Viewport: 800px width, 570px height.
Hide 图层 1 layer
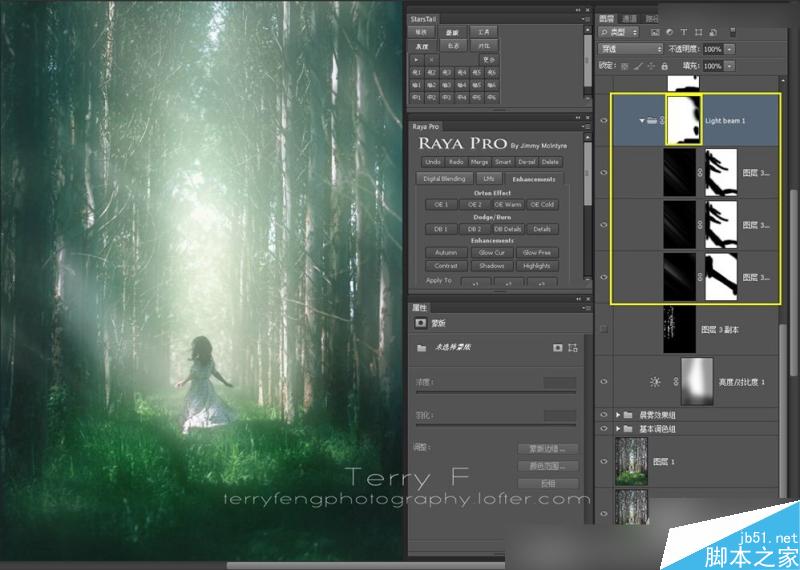pos(604,461)
